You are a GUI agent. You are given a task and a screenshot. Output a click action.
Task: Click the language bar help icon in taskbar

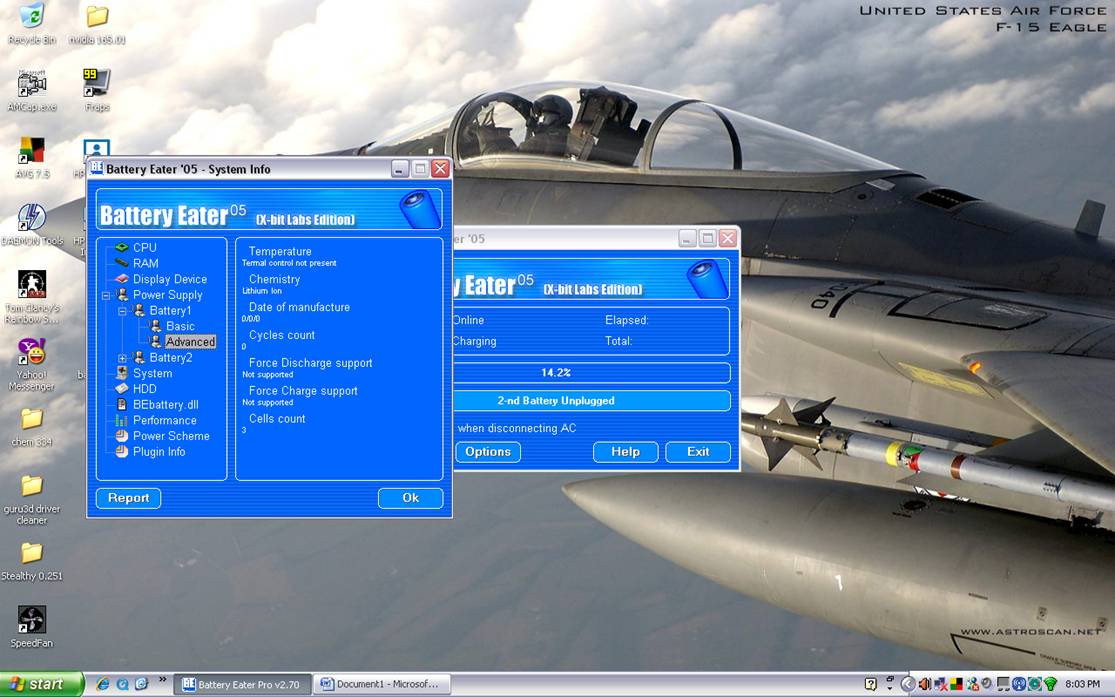click(x=871, y=684)
